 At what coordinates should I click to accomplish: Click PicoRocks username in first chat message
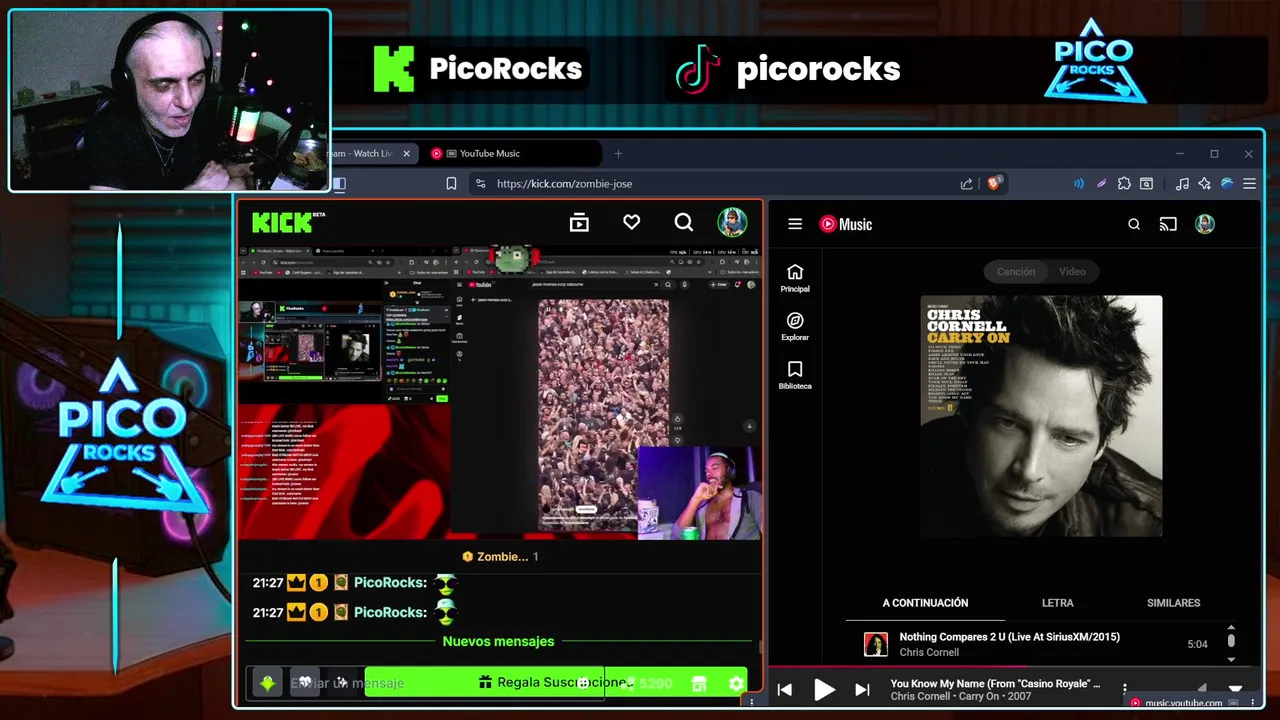click(x=390, y=582)
